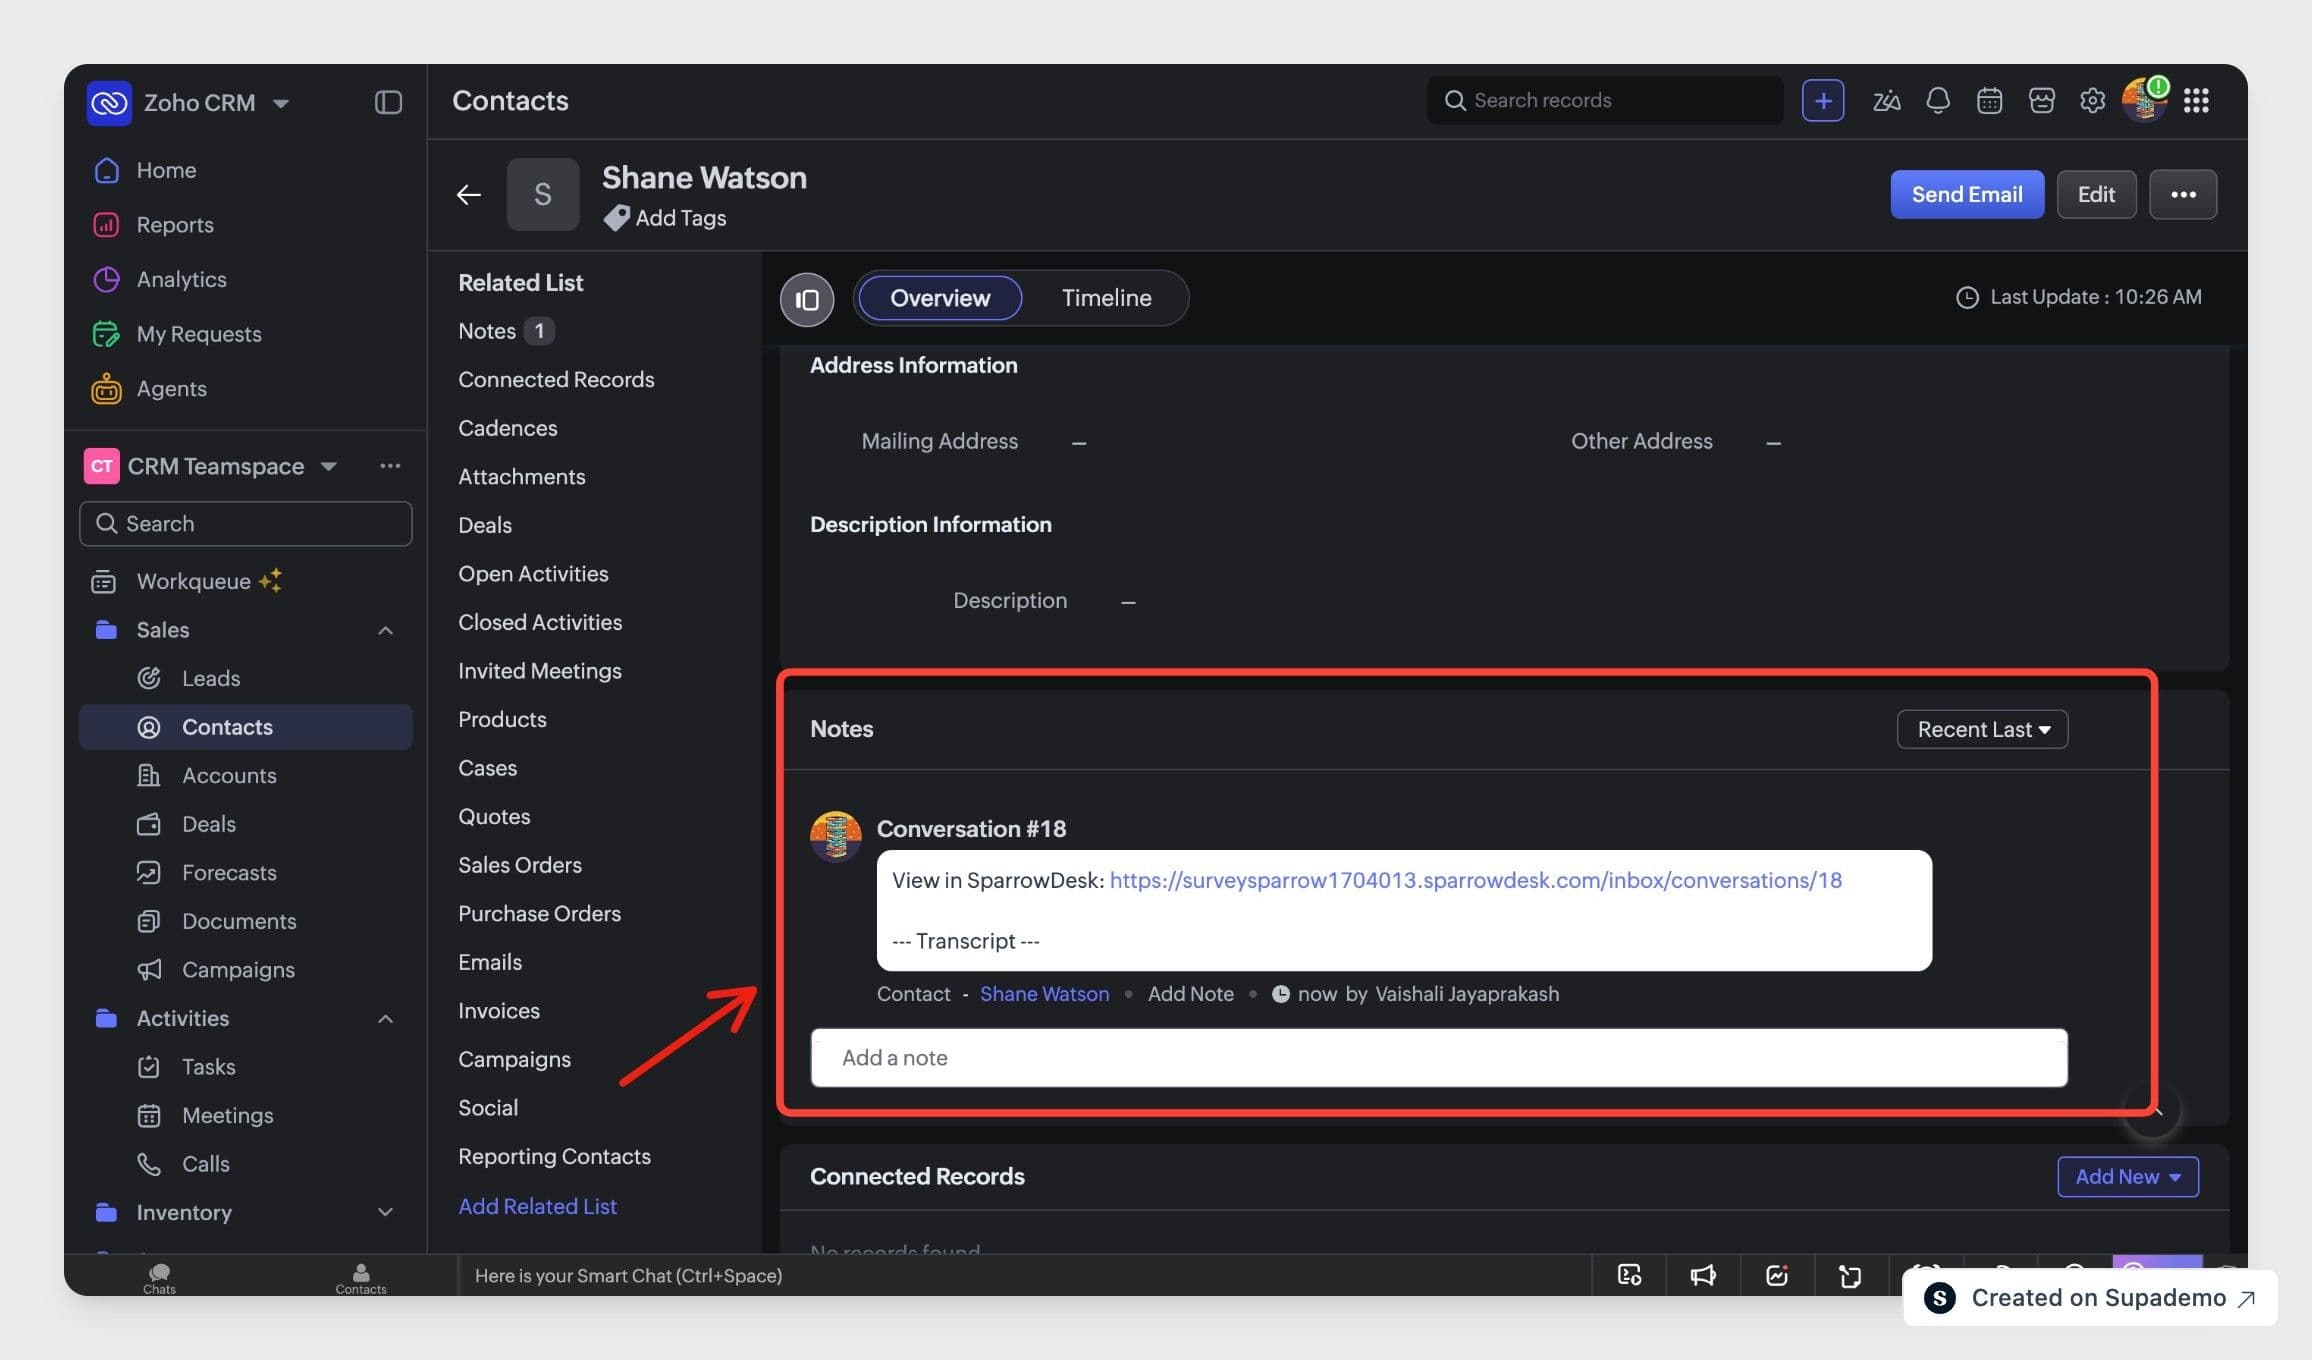This screenshot has width=2312, height=1360.
Task: Collapse the Activities section chevron
Action: coord(385,1018)
